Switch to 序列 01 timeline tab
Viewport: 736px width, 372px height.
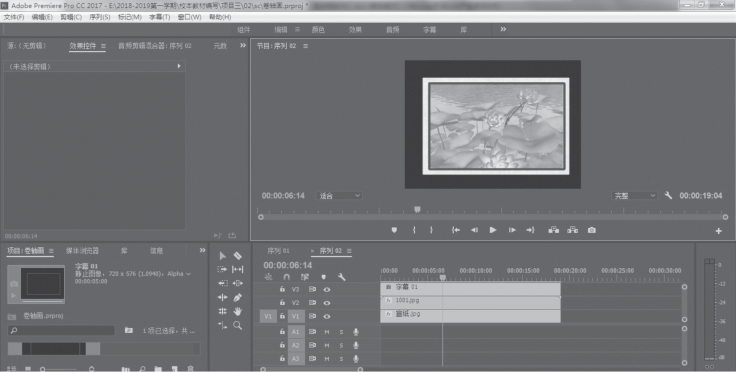[x=278, y=251]
